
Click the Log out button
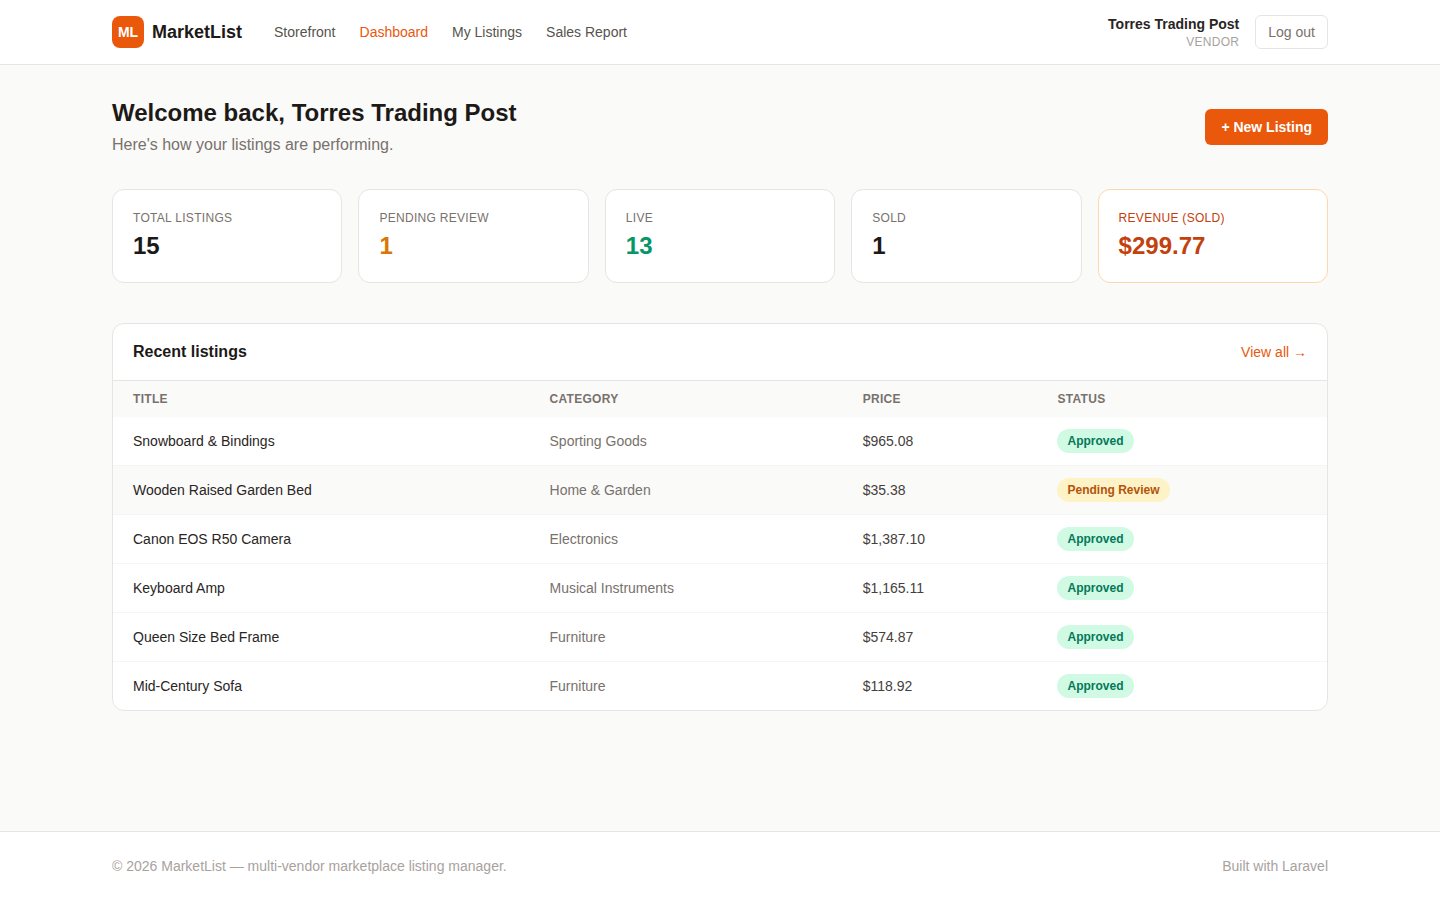pyautogui.click(x=1291, y=32)
